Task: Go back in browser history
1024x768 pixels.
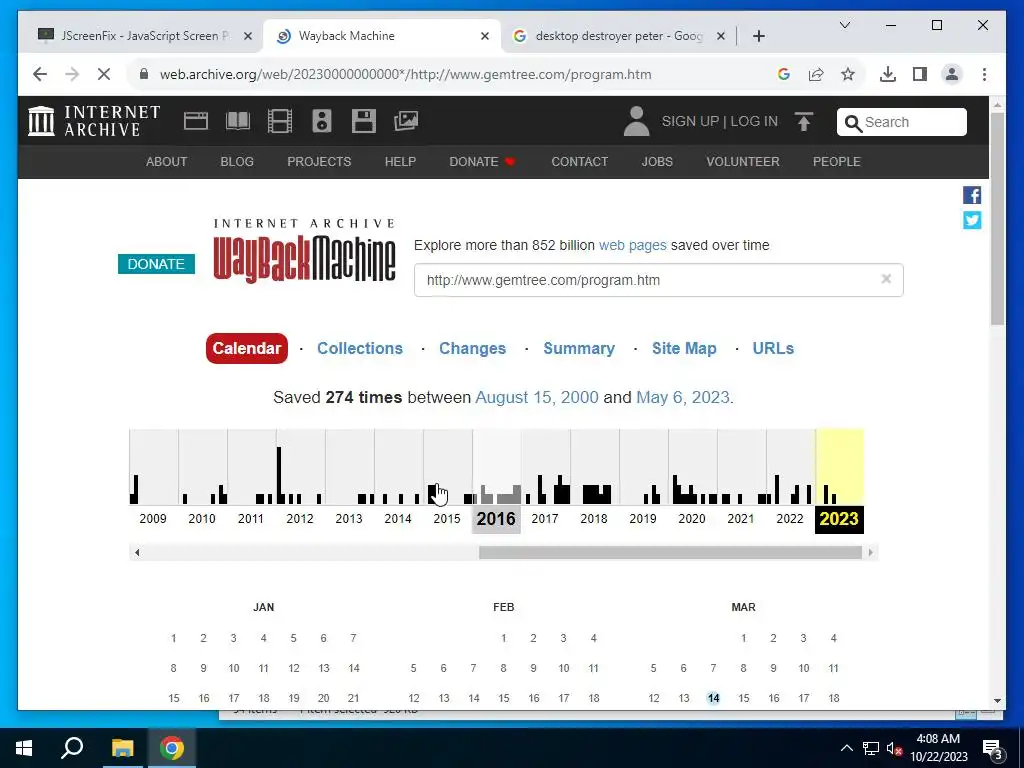Action: click(40, 74)
